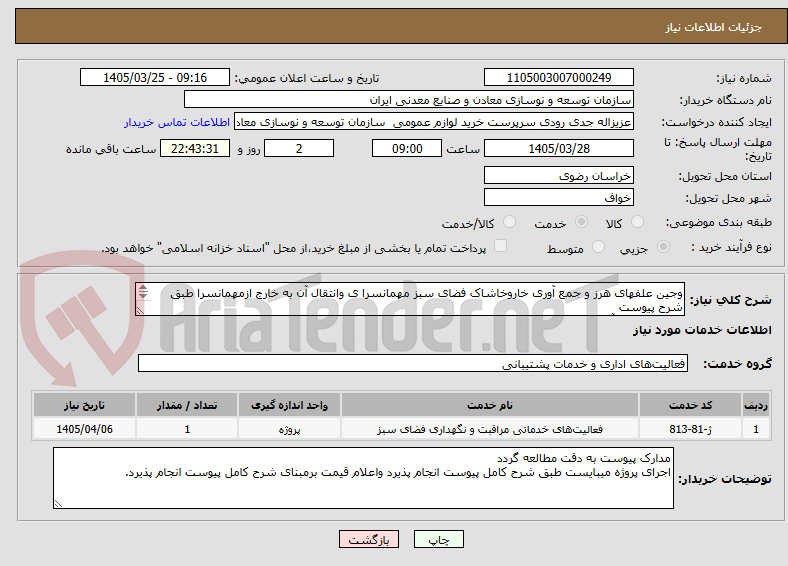Select the جزیی purchase type radio
788x566 pixels.
tap(663, 247)
